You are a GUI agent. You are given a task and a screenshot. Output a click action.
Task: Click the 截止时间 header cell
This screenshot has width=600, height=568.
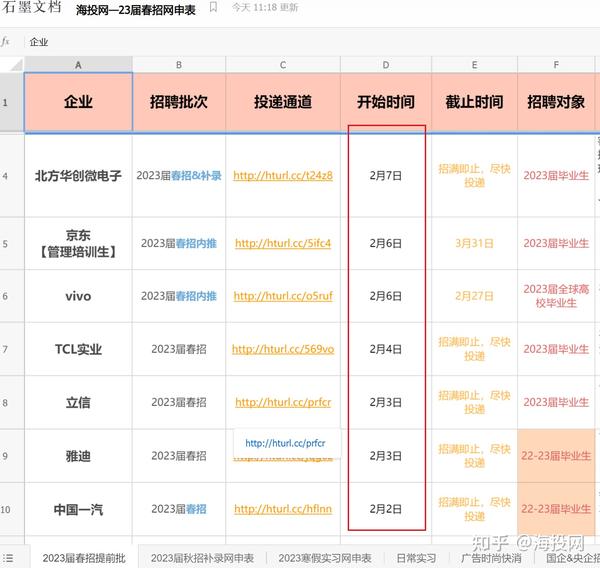click(x=474, y=102)
